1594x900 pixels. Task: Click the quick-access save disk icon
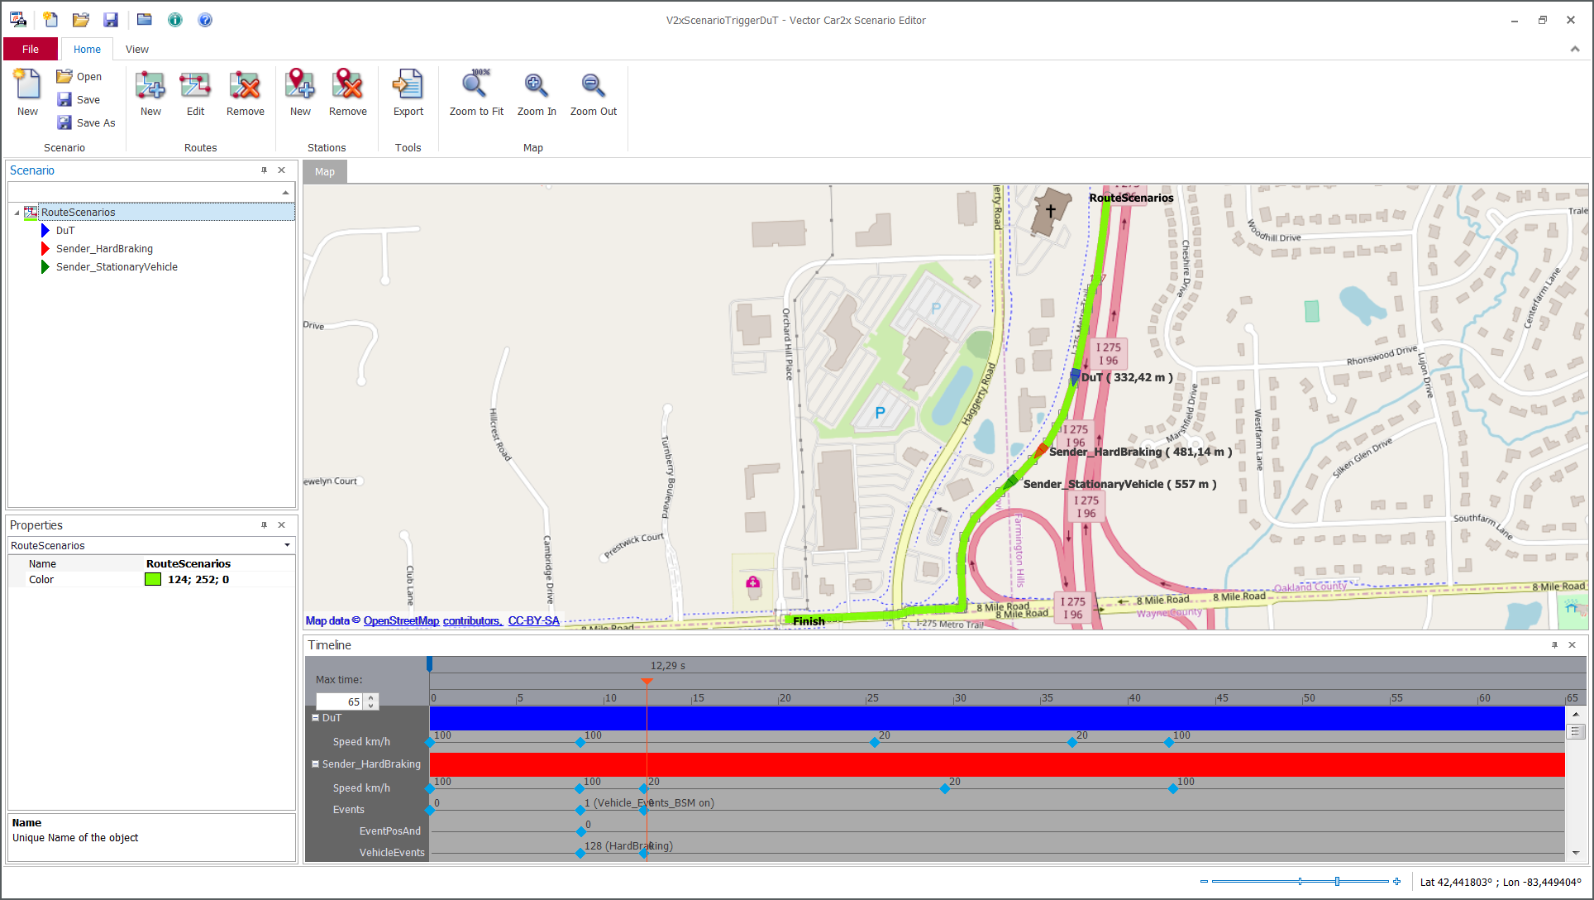click(111, 19)
